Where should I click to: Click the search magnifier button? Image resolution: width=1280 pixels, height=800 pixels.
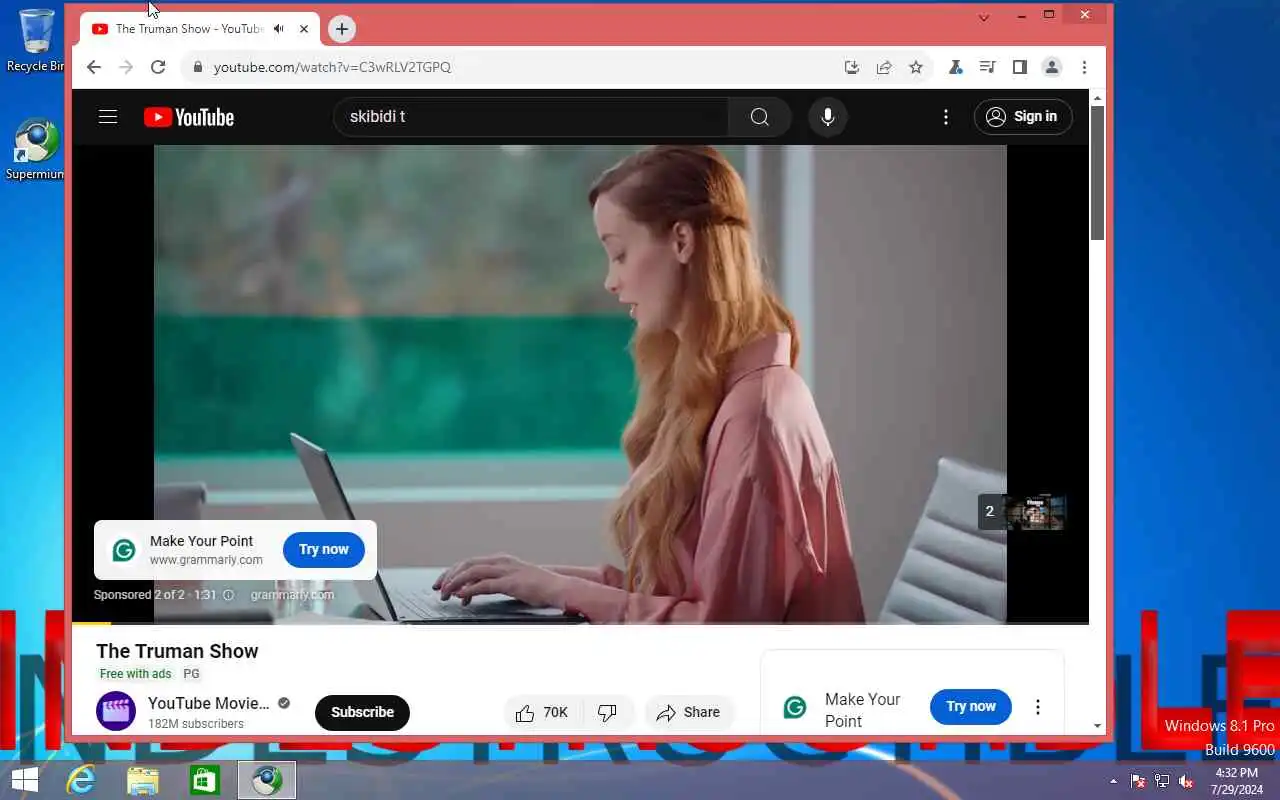(x=760, y=117)
